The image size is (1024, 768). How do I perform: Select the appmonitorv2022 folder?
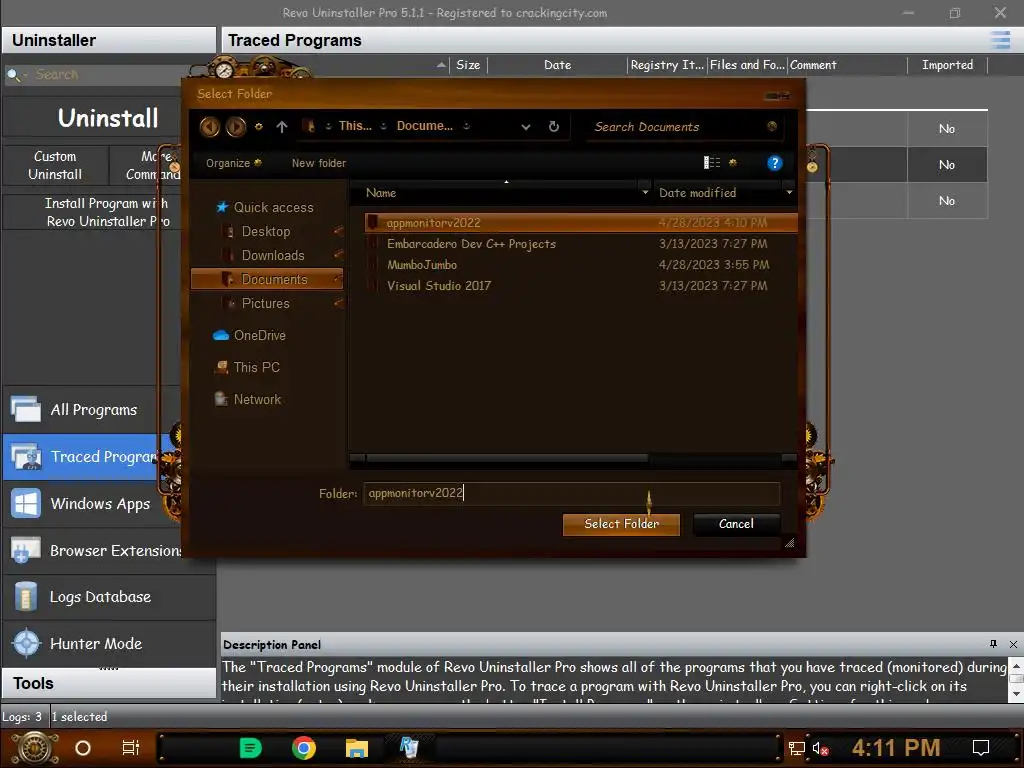point(581,223)
